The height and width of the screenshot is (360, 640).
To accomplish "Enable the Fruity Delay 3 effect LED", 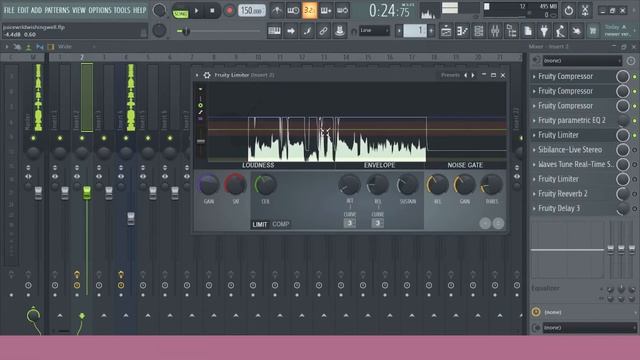I will pyautogui.click(x=635, y=209).
